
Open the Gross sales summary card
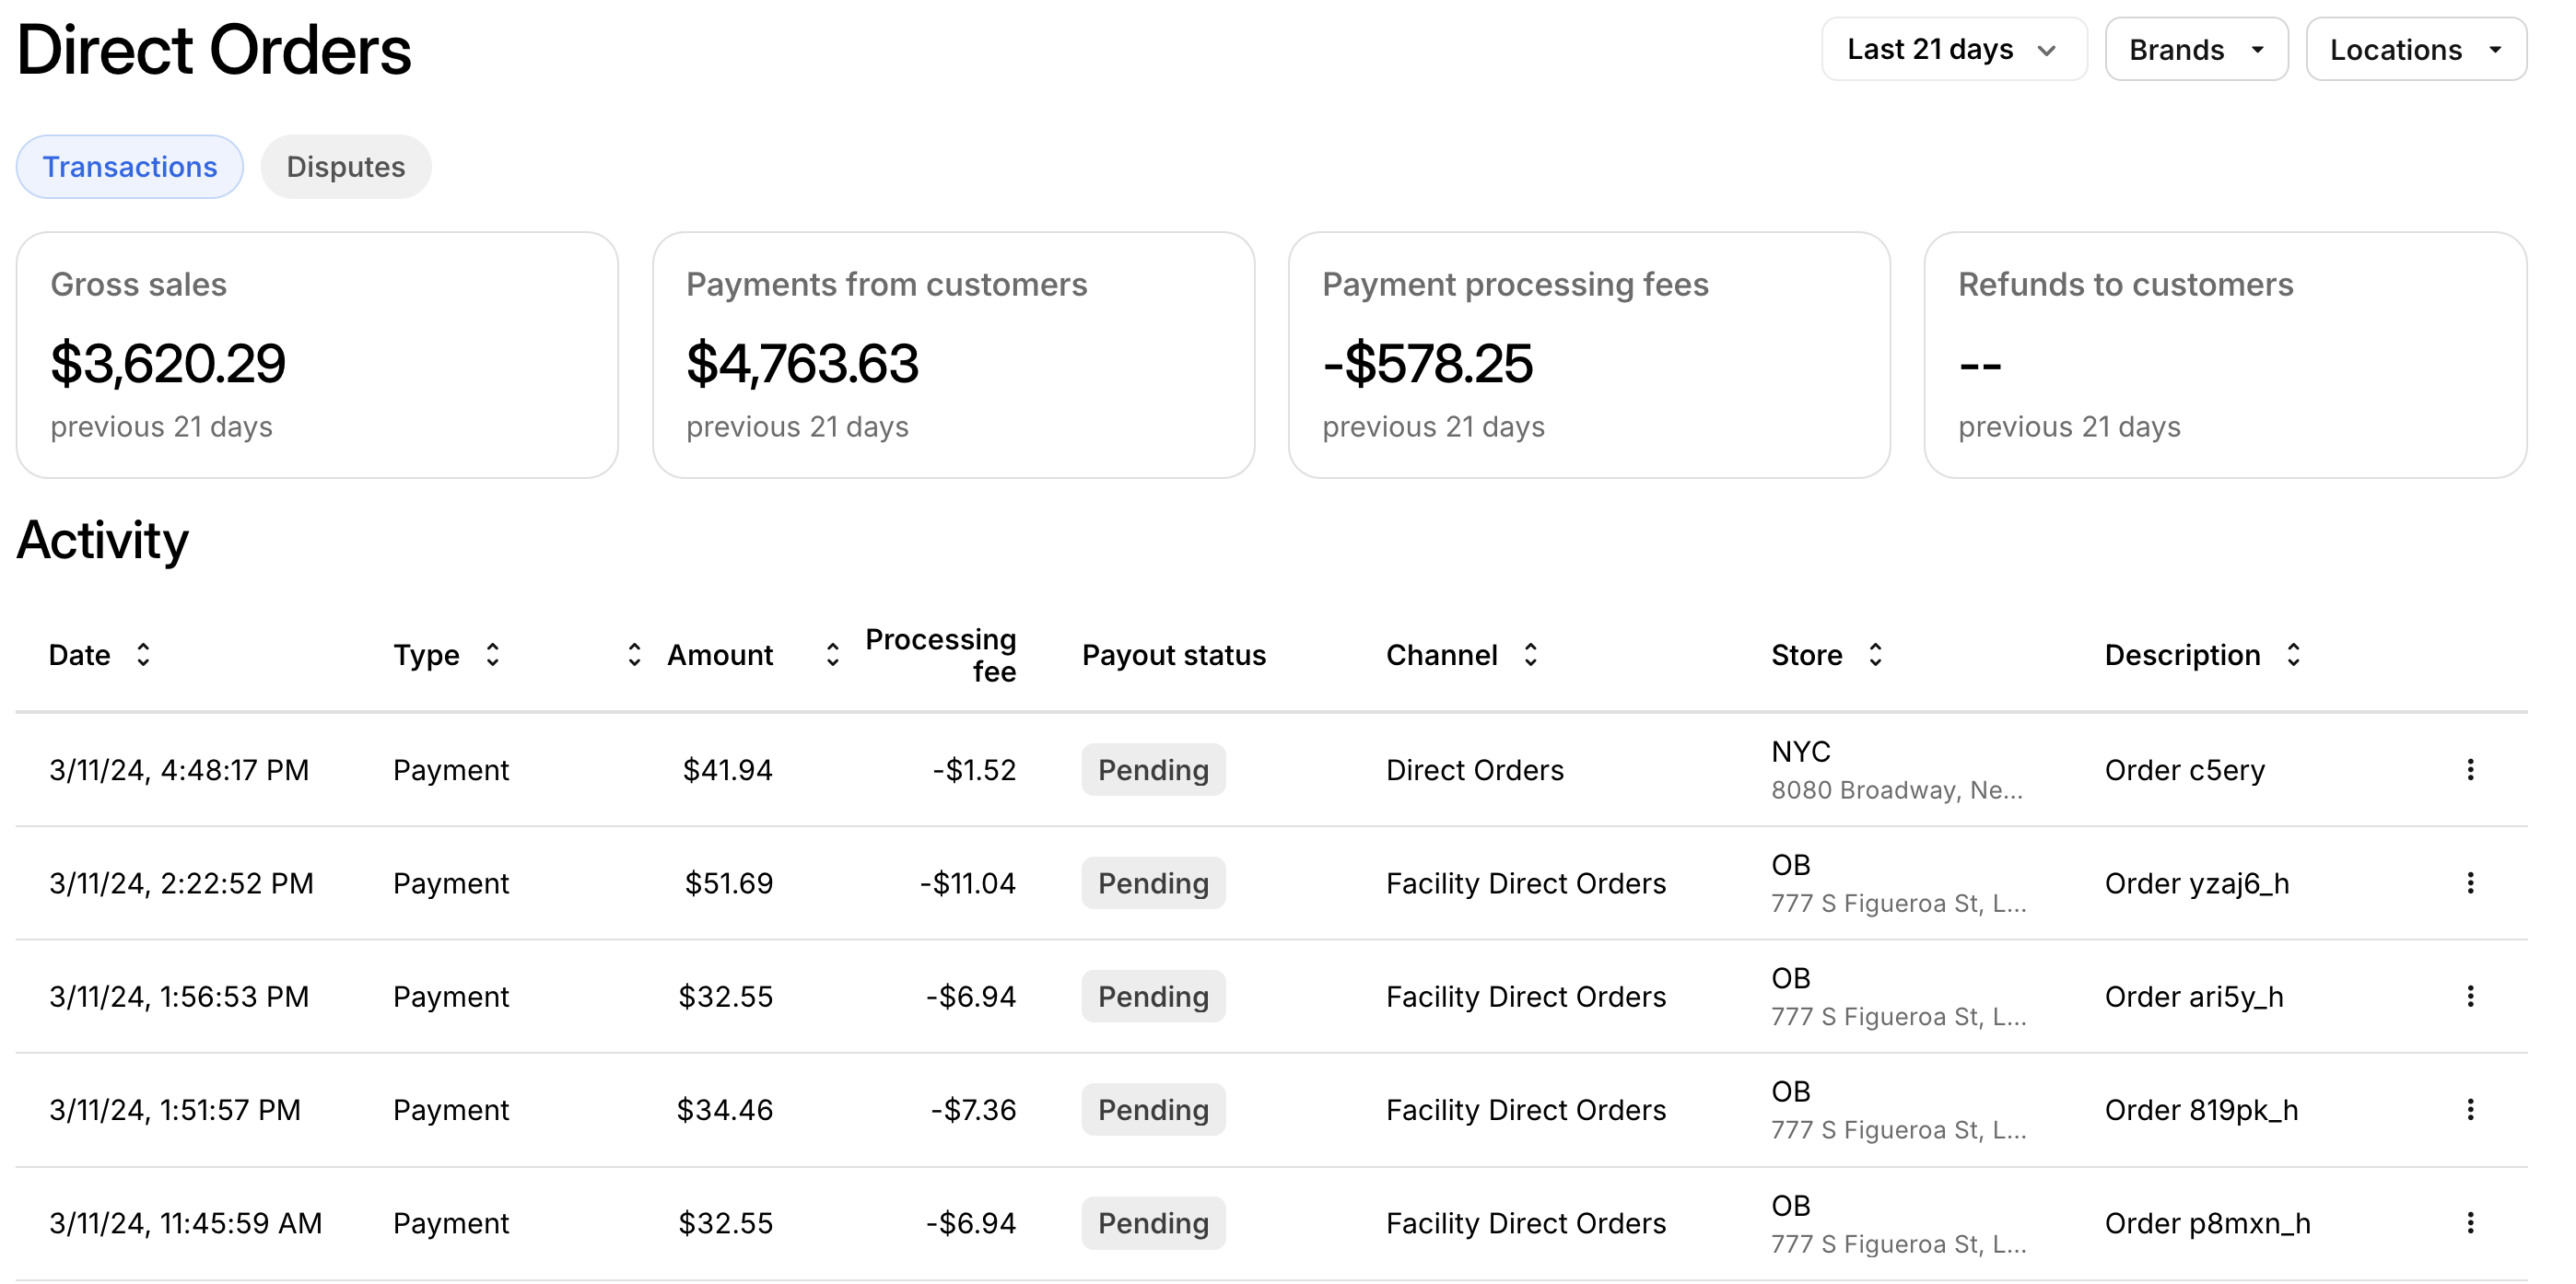(318, 355)
